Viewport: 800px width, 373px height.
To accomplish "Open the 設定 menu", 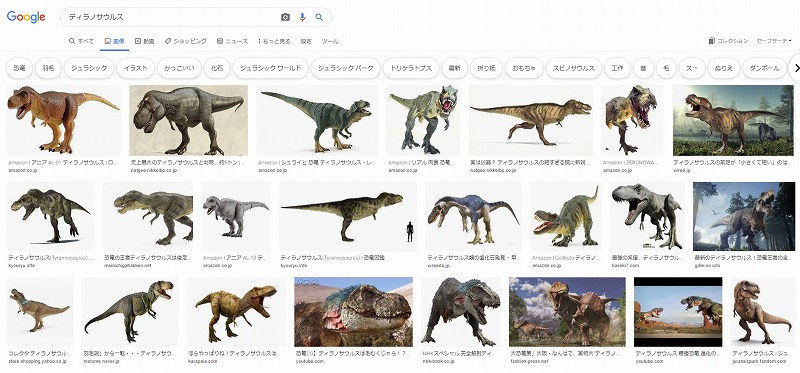I will click(x=306, y=41).
